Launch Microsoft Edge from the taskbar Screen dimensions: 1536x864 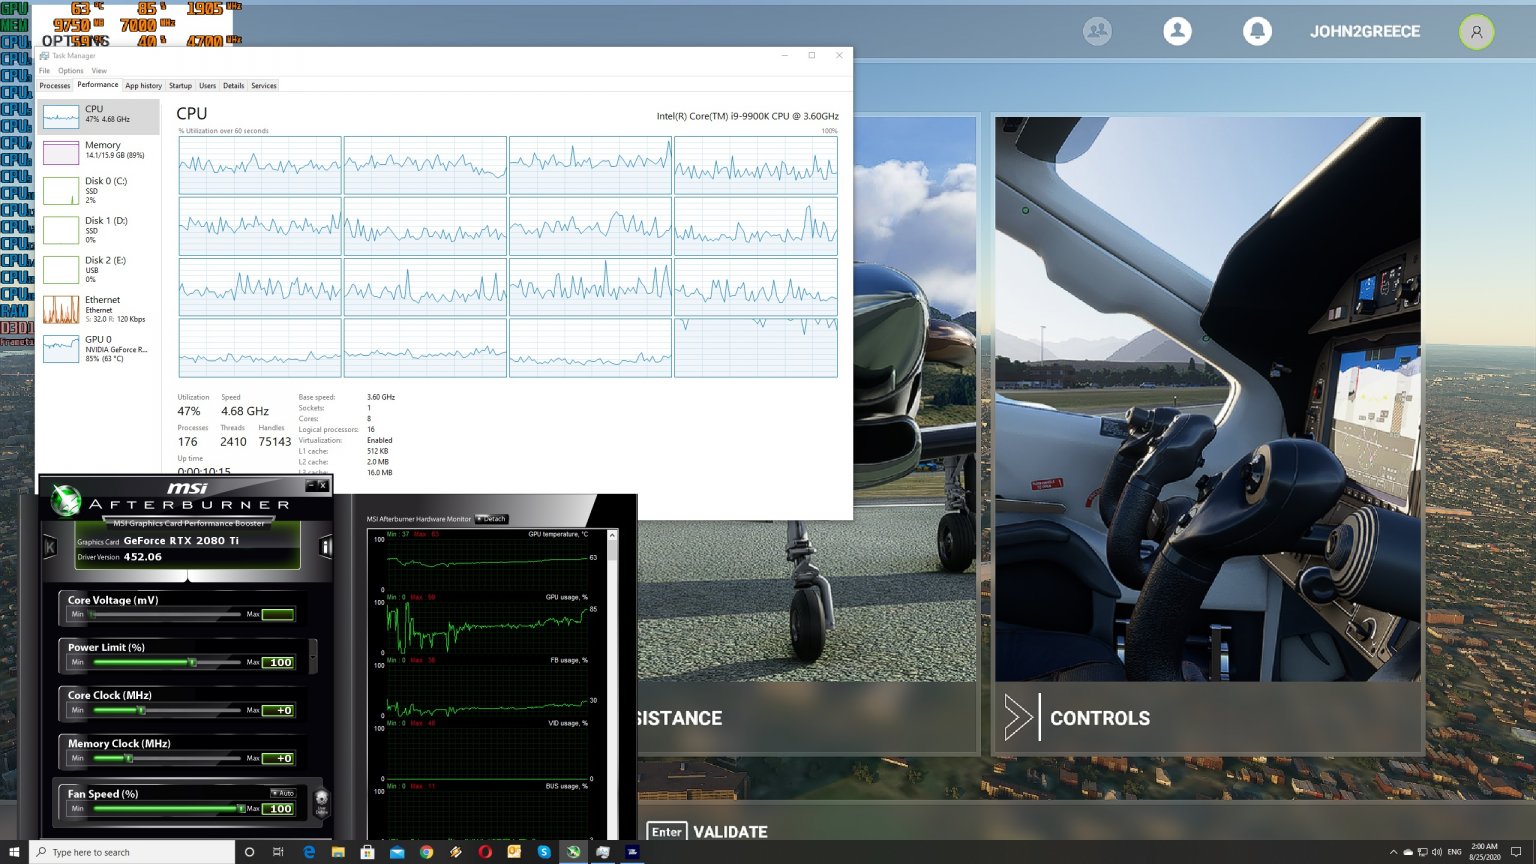coord(309,852)
